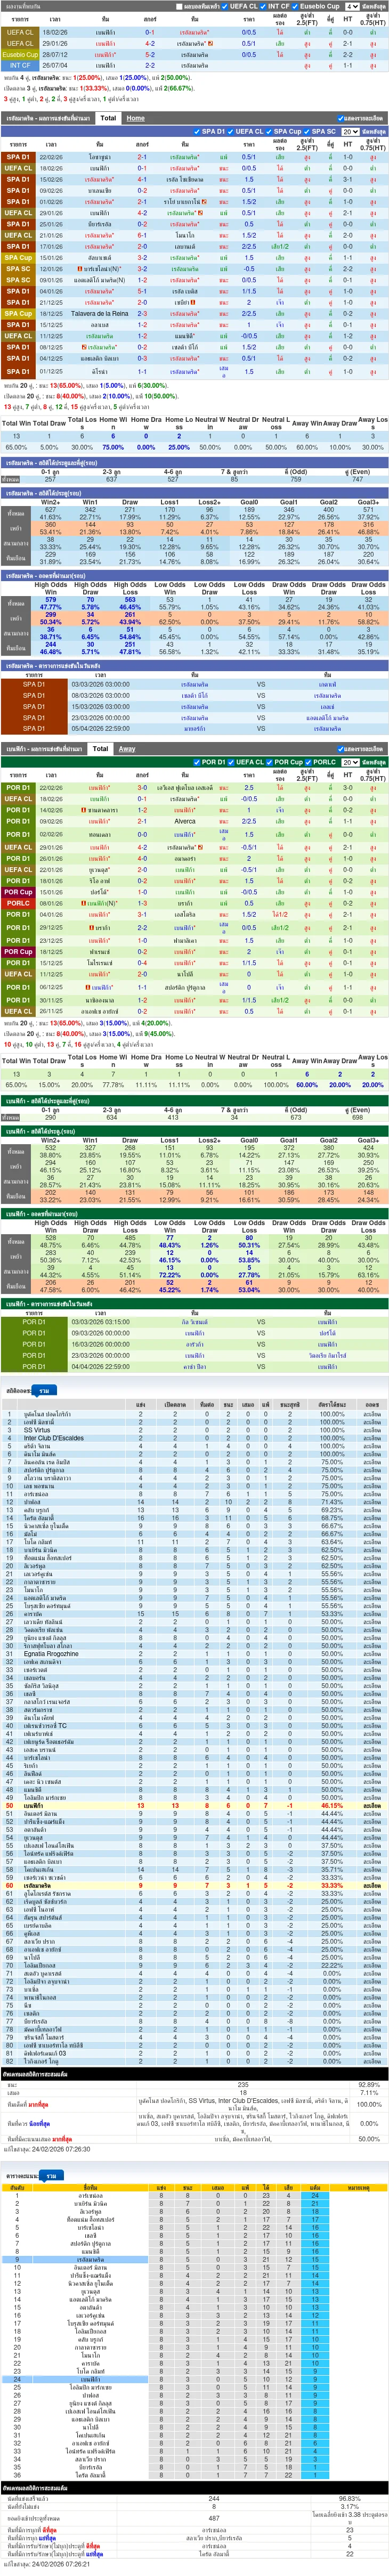Open the 20-match dropdown beside SPA SC
The image size is (389, 2576).
350,131
